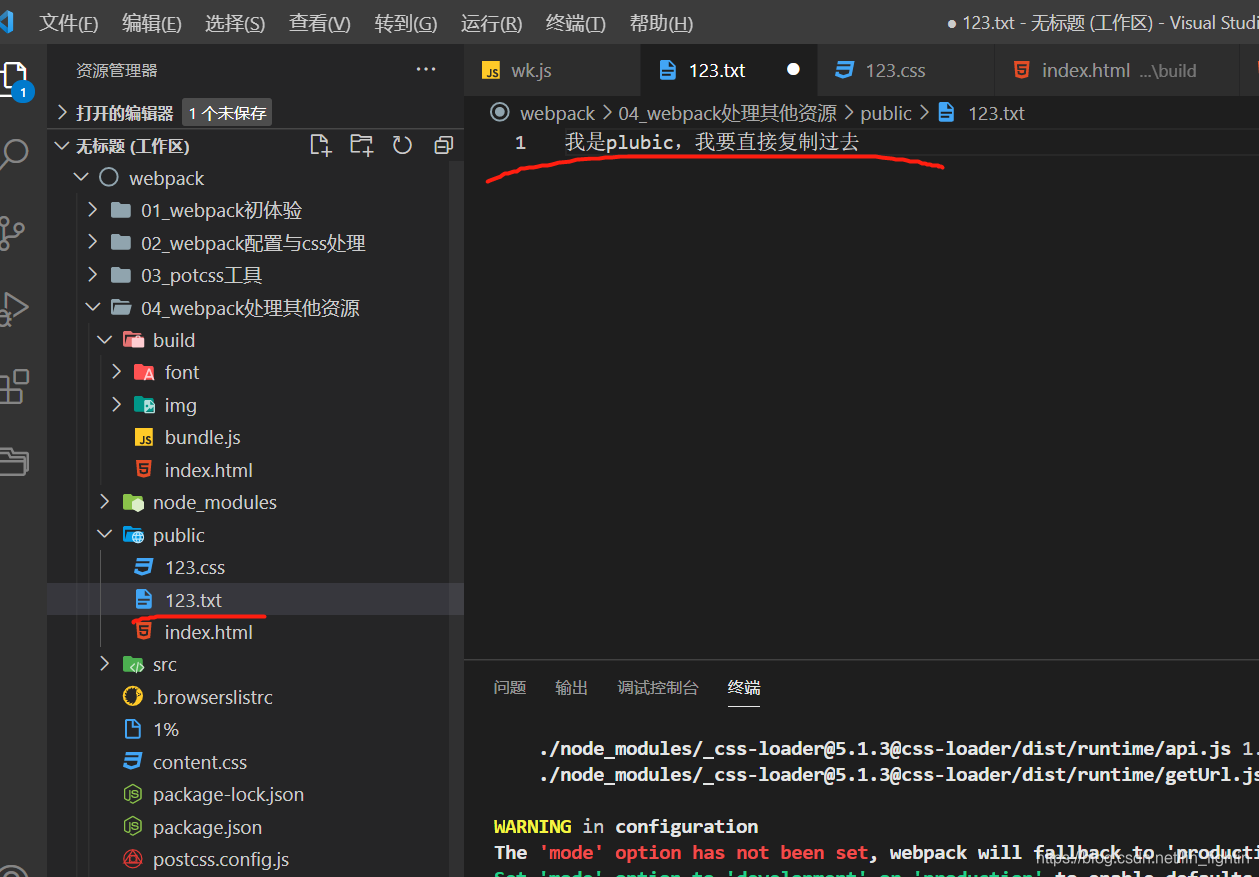This screenshot has width=1259, height=877.
Task: Switch to the 123.css editor tab
Action: (x=906, y=70)
